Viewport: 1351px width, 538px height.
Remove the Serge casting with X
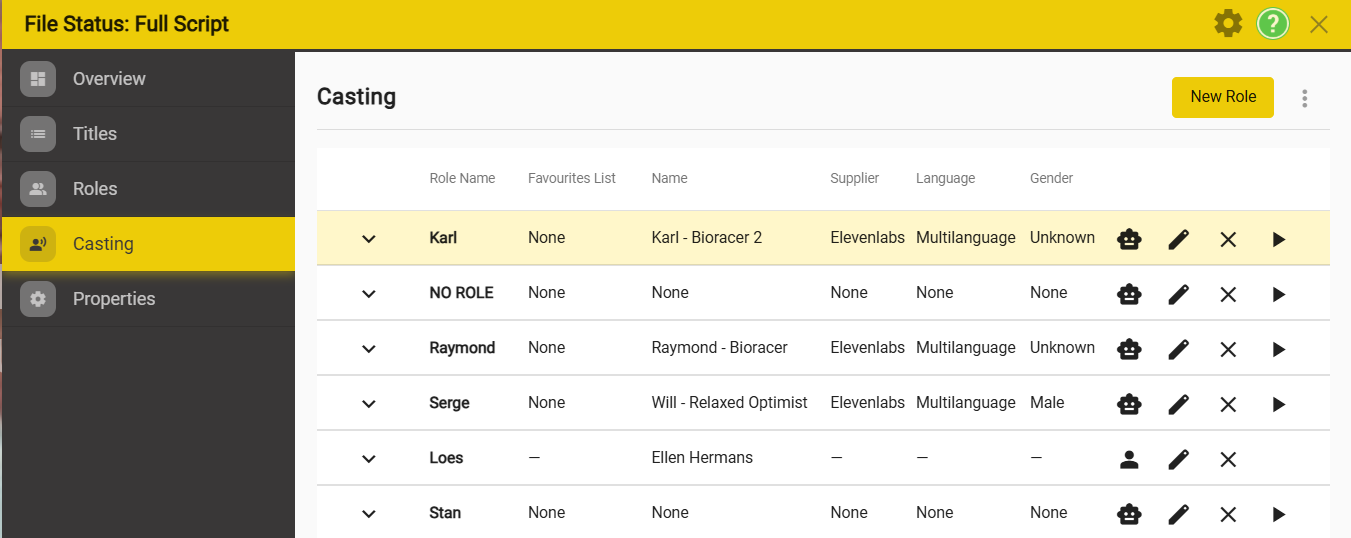pos(1229,404)
